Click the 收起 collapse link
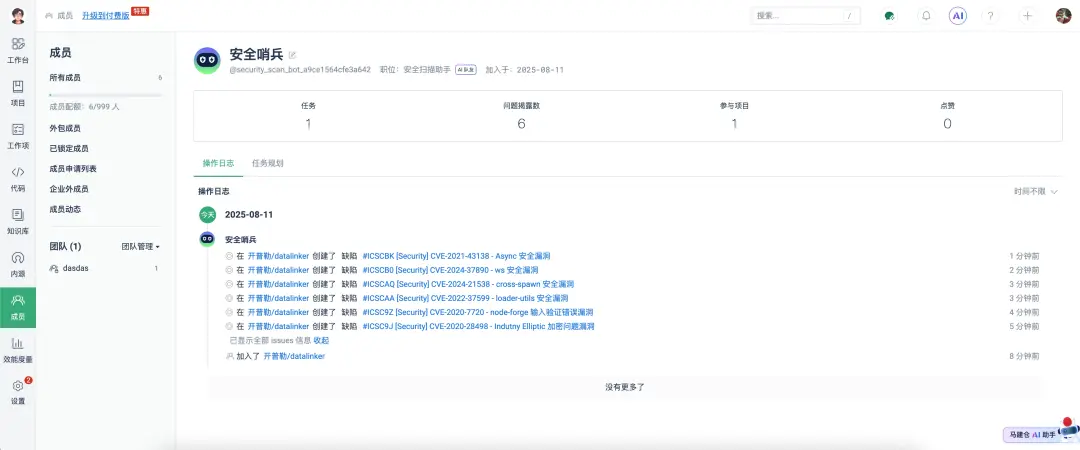The width and height of the screenshot is (1080, 450). (x=321, y=340)
